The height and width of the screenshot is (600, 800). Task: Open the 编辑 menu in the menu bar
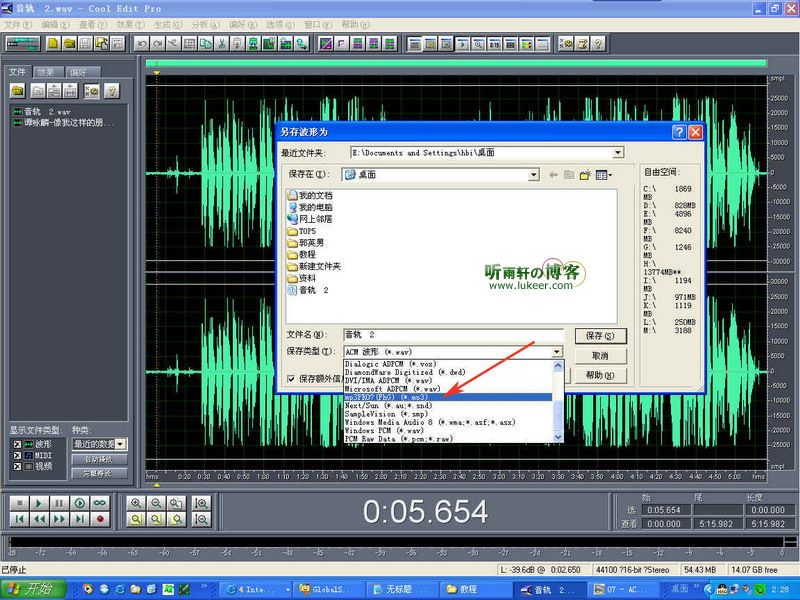55,24
